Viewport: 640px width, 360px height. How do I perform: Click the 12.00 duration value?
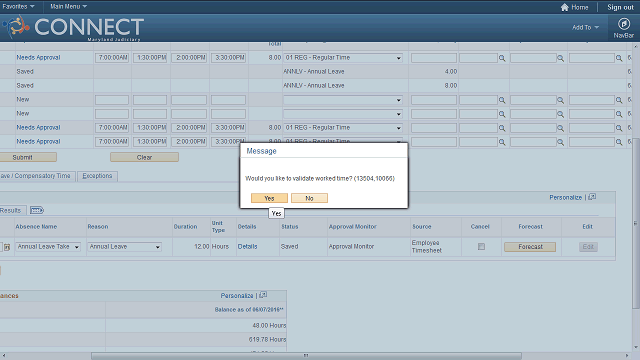tap(202, 247)
